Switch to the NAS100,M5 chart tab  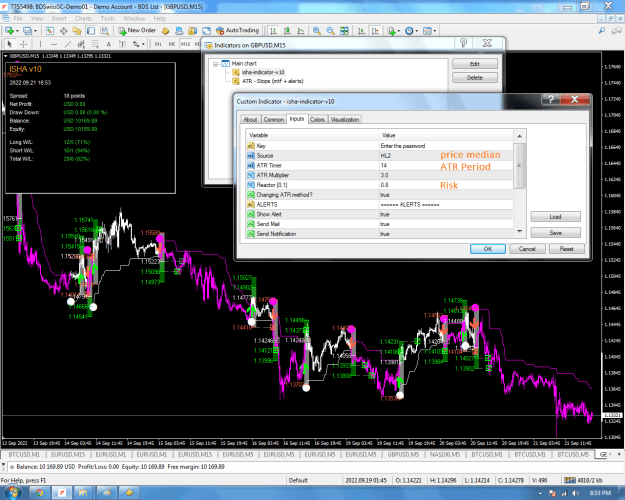(x=445, y=455)
